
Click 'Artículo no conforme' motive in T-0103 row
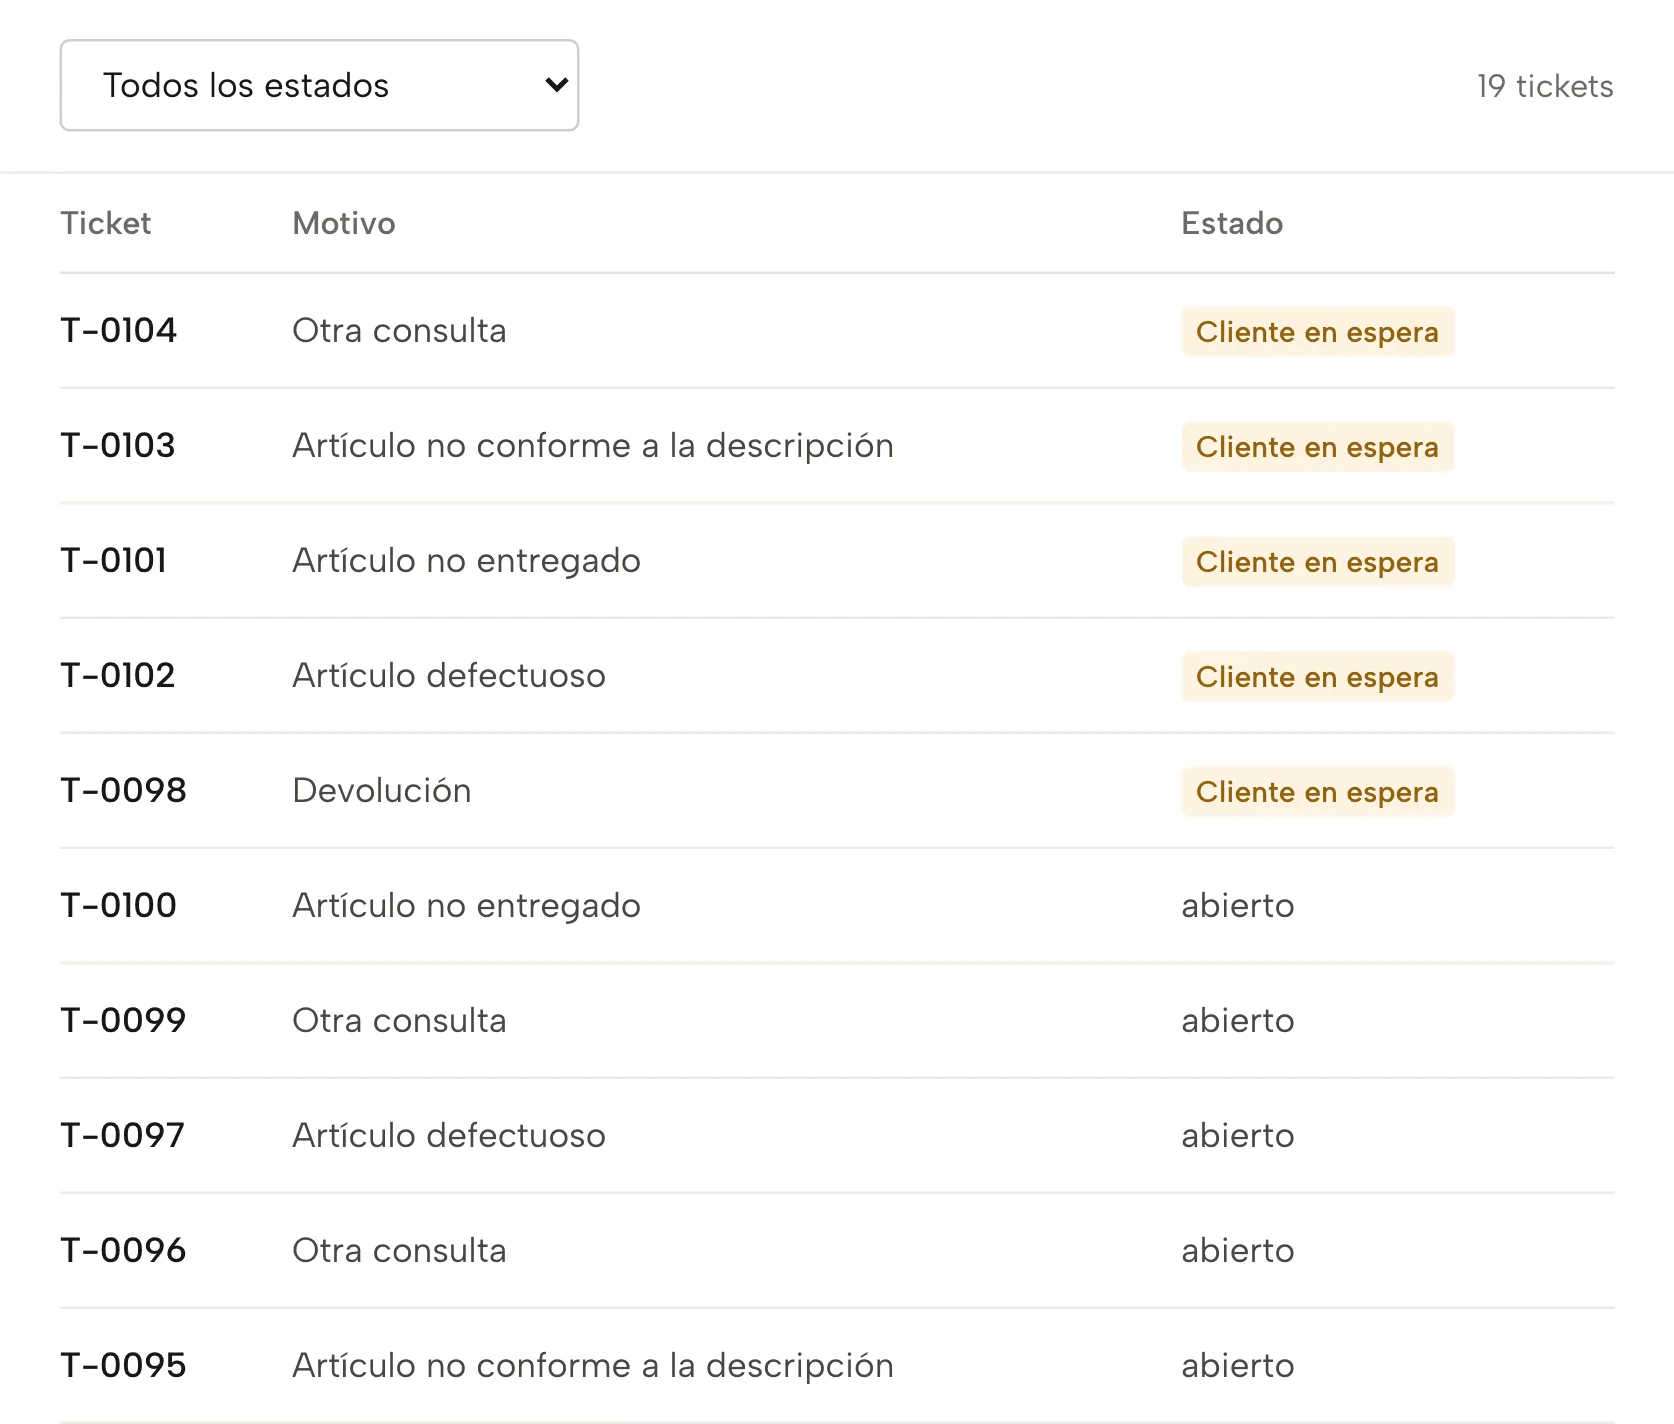click(593, 445)
